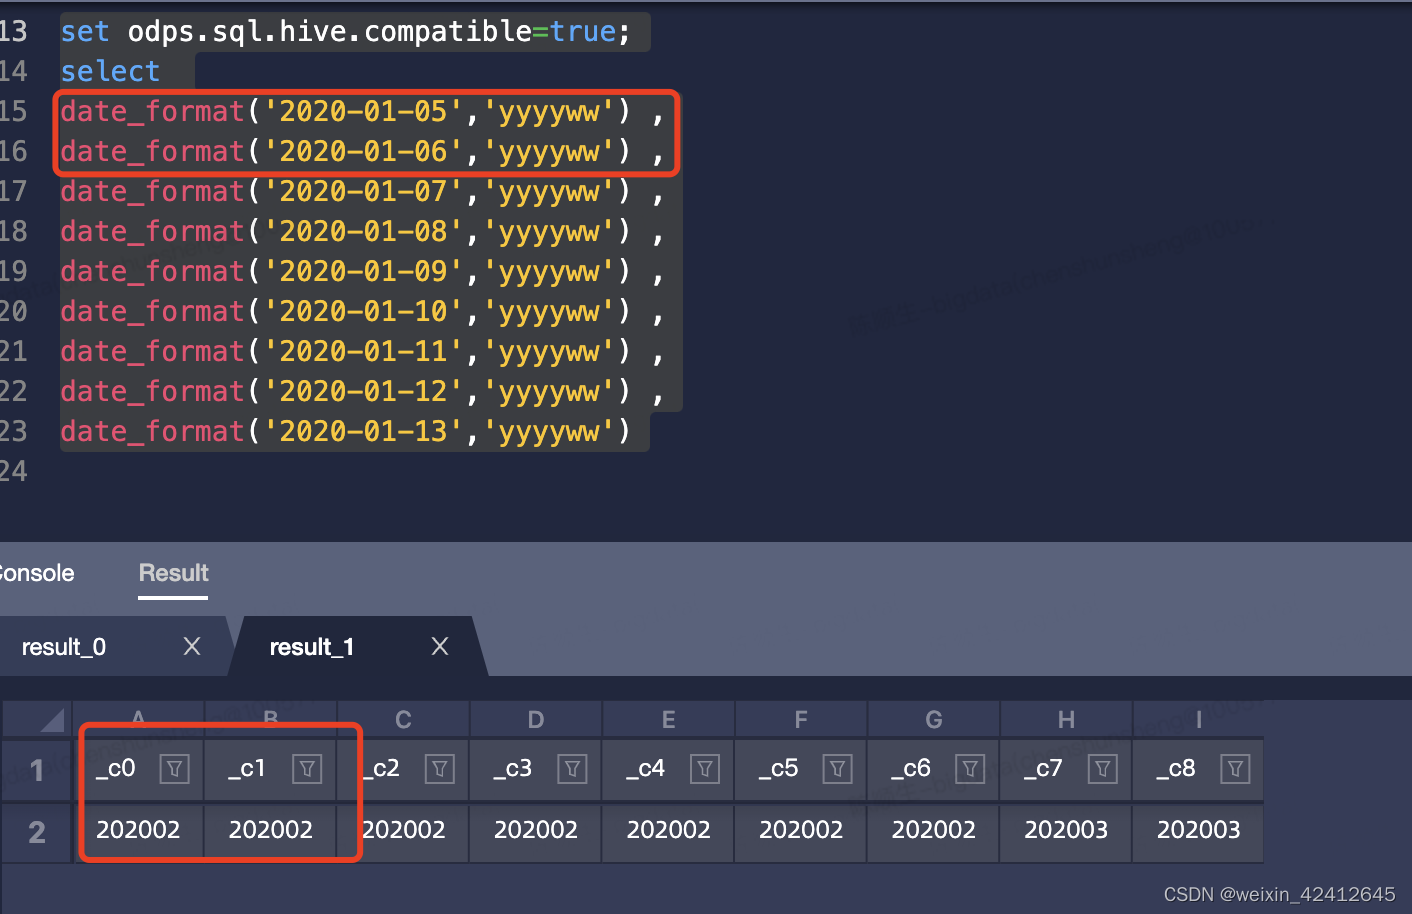Select row header 1
The width and height of the screenshot is (1412, 914).
click(x=37, y=770)
